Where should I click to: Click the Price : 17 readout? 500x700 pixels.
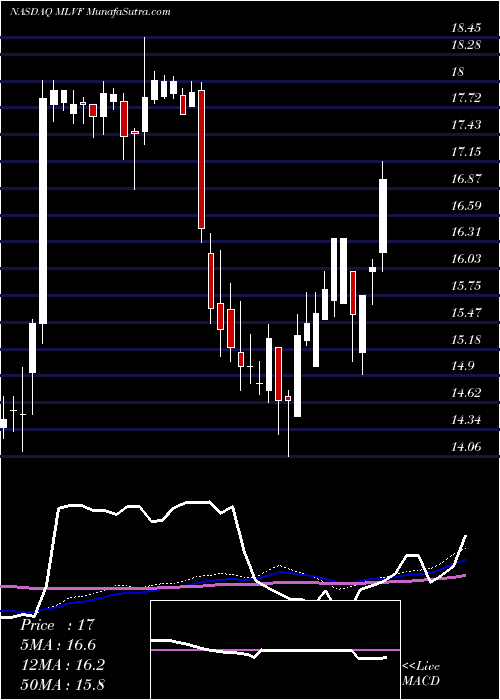pyautogui.click(x=57, y=625)
